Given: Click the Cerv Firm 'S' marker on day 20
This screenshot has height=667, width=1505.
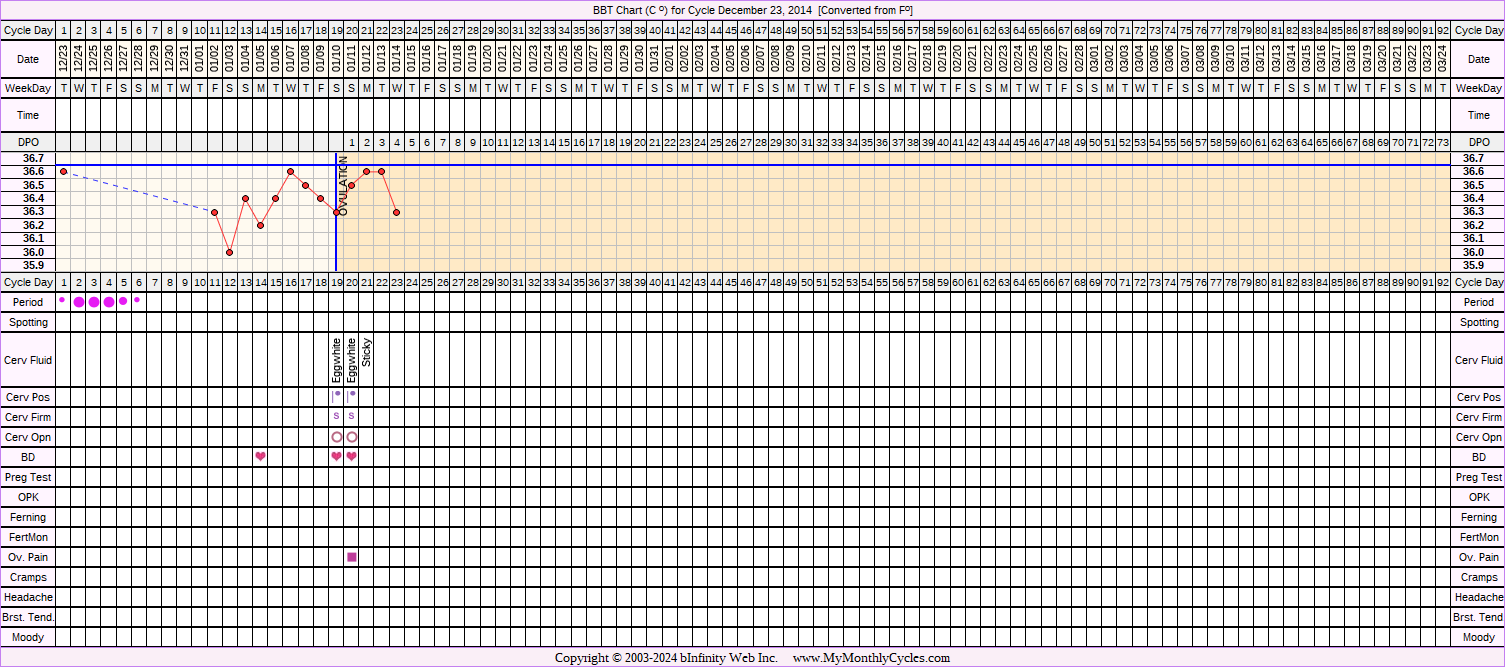Looking at the screenshot, I should point(351,416).
